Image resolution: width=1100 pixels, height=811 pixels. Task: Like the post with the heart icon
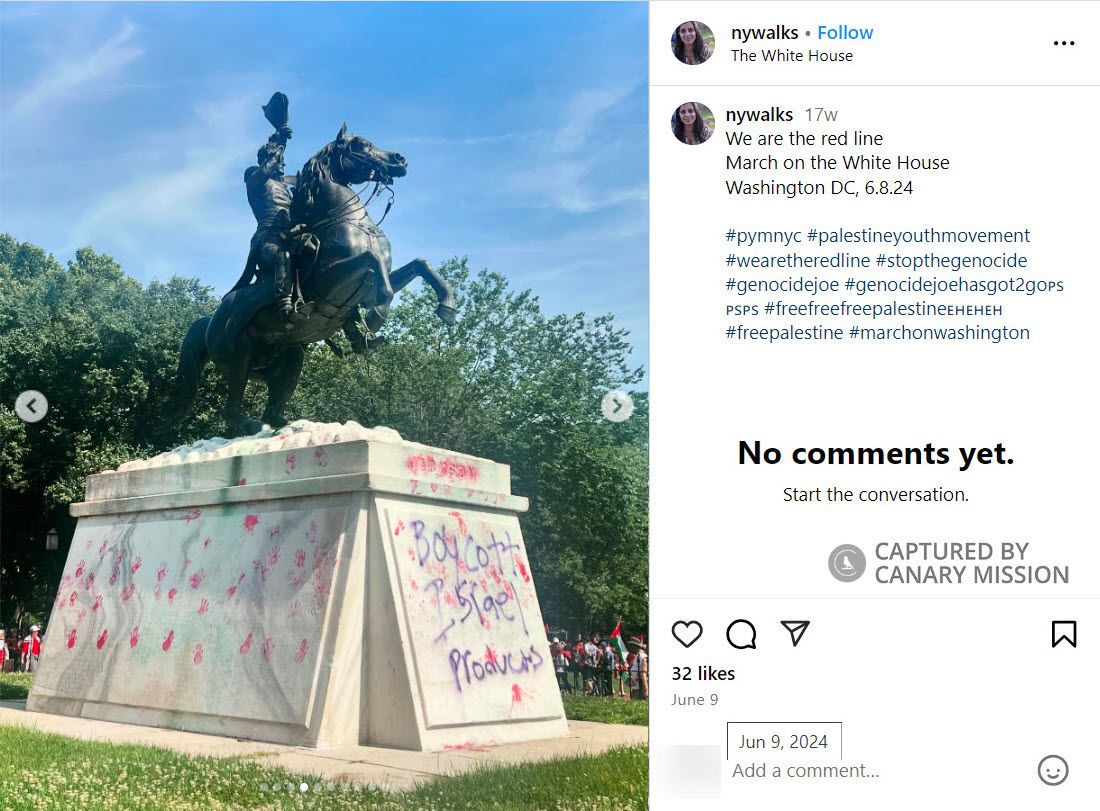tap(687, 634)
